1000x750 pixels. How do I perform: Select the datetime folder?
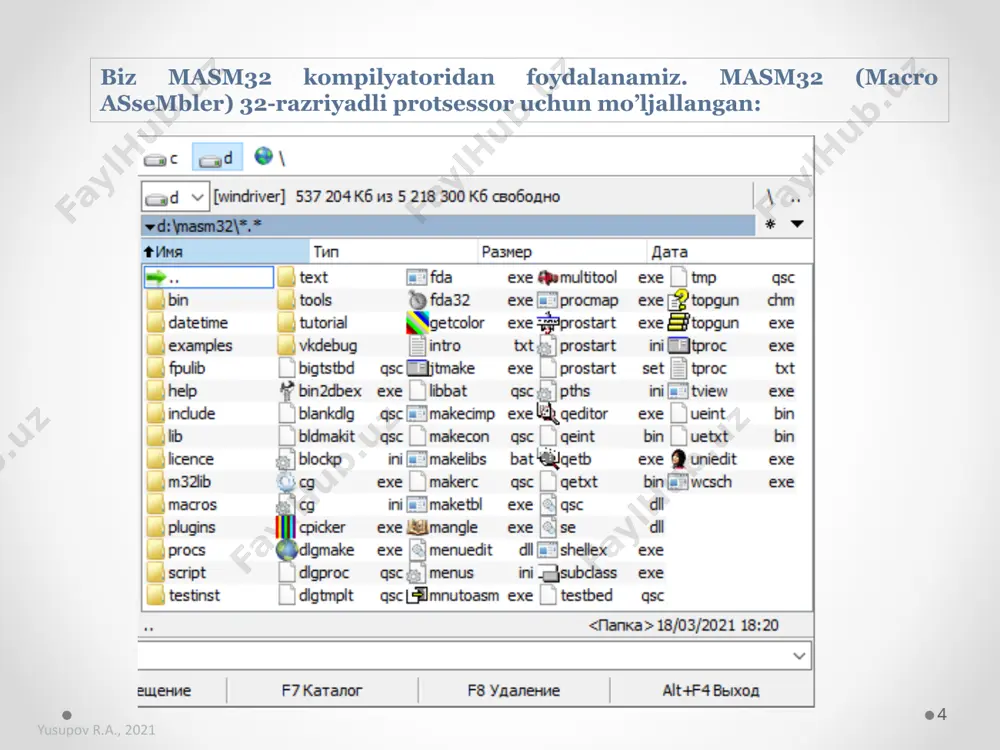pyautogui.click(x=187, y=323)
